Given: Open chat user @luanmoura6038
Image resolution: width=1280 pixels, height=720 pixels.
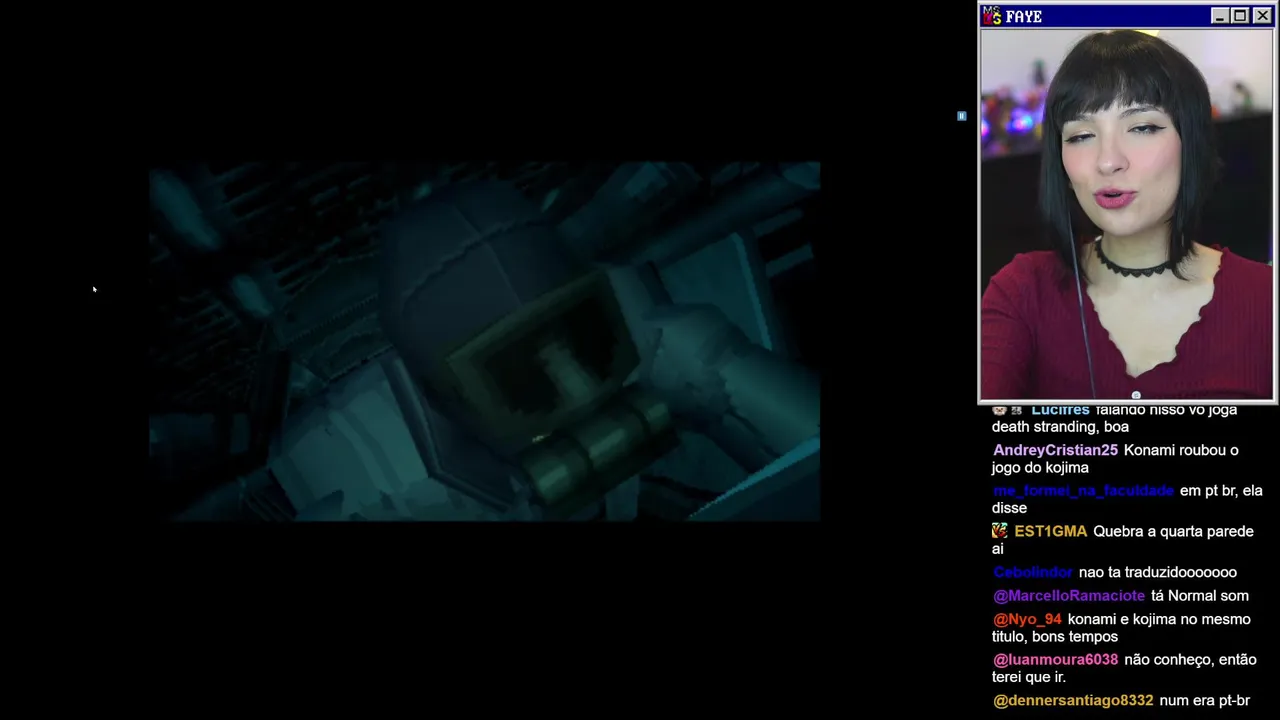Looking at the screenshot, I should 1055,660.
